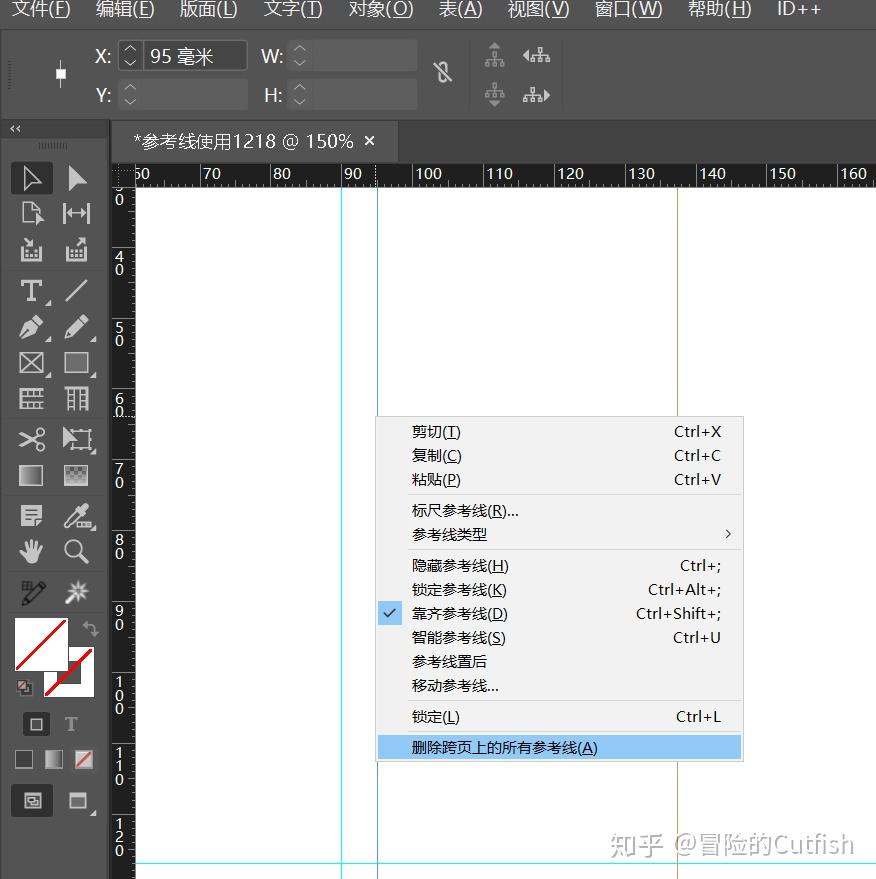Toggle 靠齐参考线 in the context menu
Screen dimensions: 876x879
459,613
